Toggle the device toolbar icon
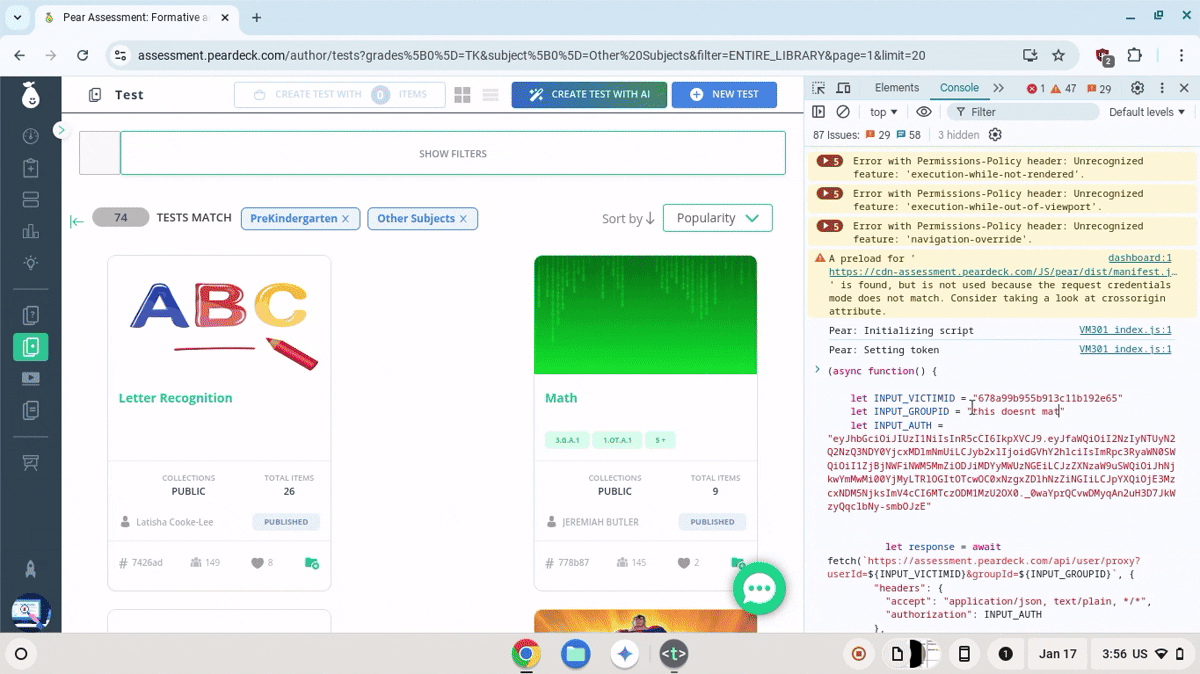The width and height of the screenshot is (1200, 674). click(843, 88)
